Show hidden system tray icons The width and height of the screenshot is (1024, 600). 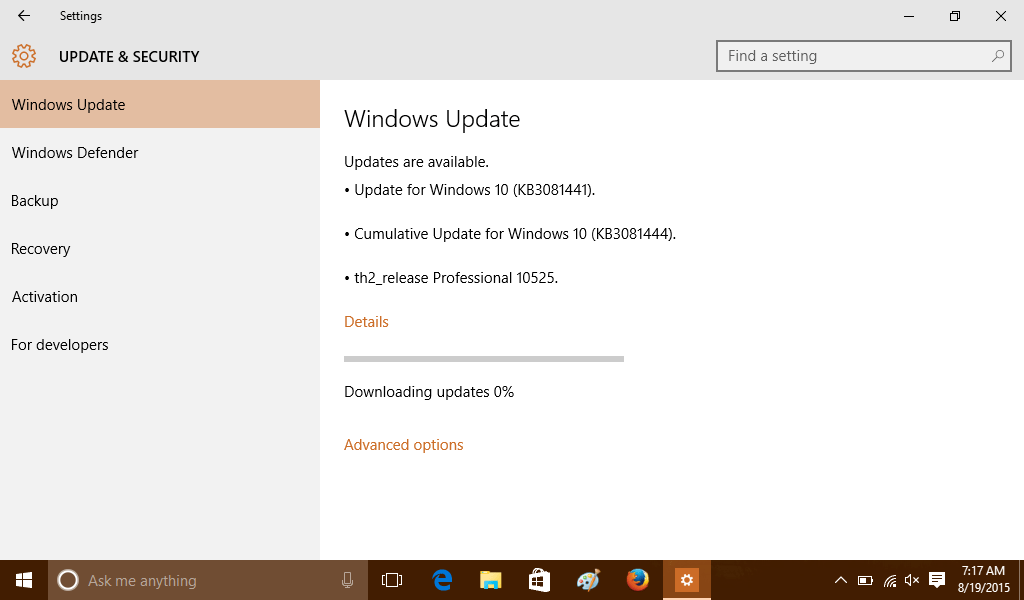click(841, 580)
